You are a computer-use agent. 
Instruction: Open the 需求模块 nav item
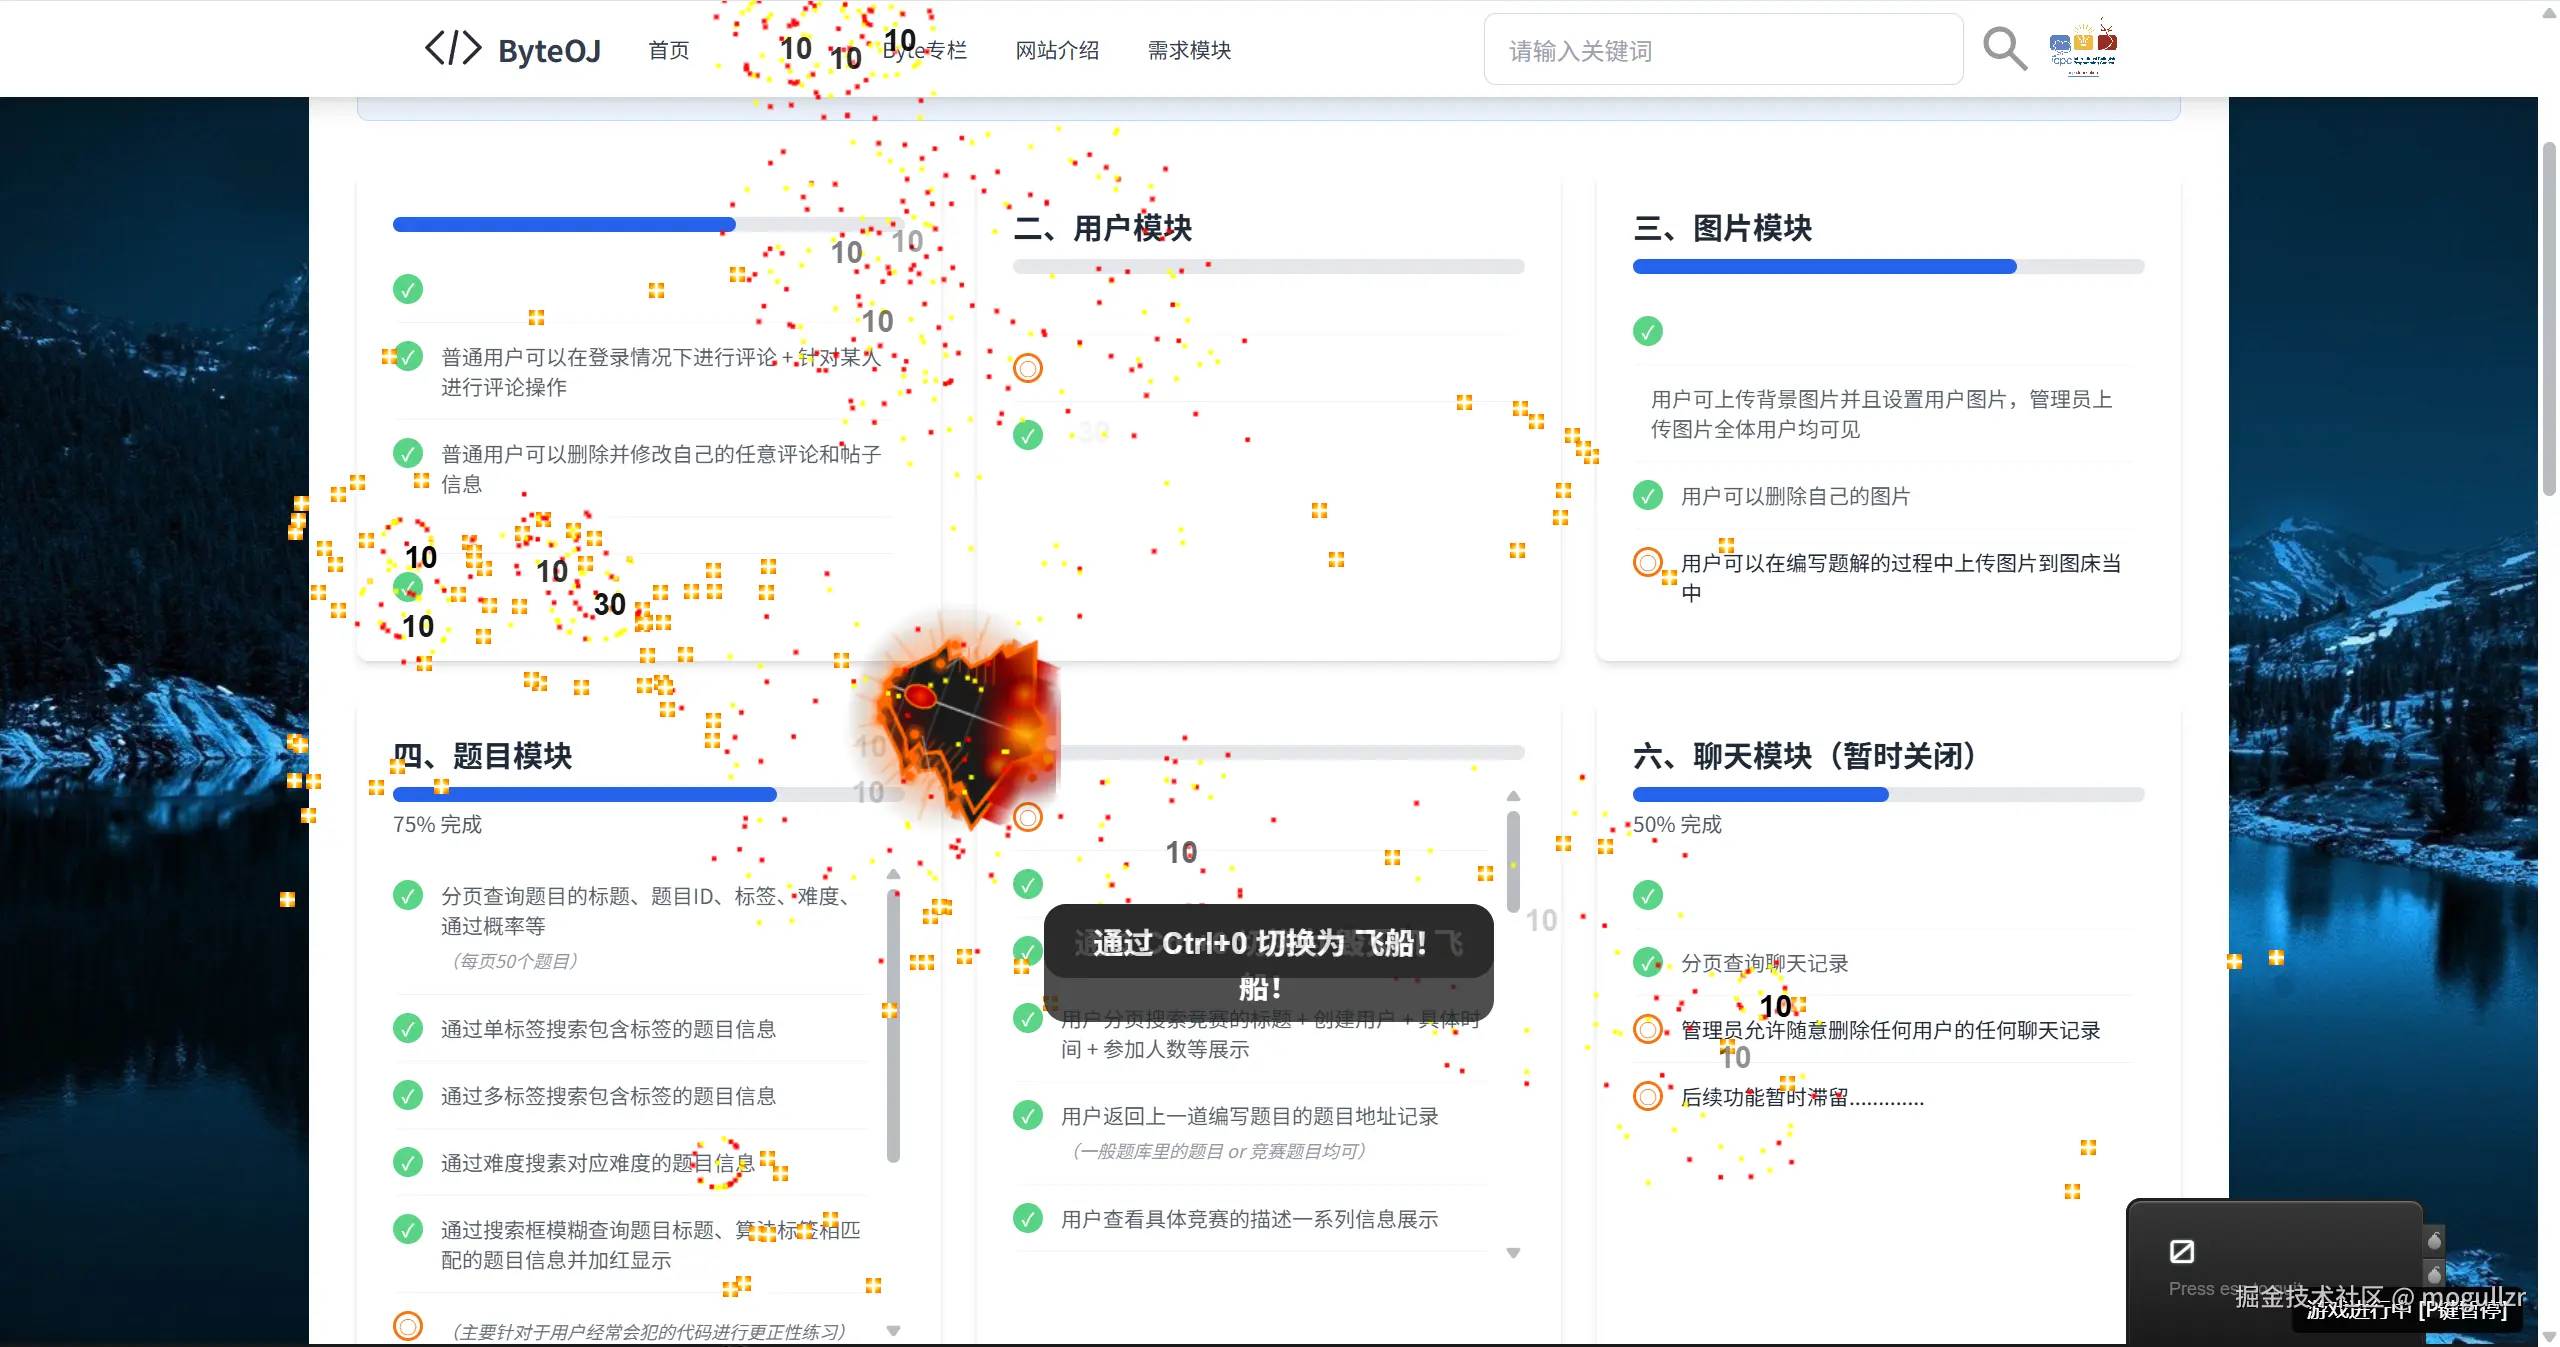1188,50
